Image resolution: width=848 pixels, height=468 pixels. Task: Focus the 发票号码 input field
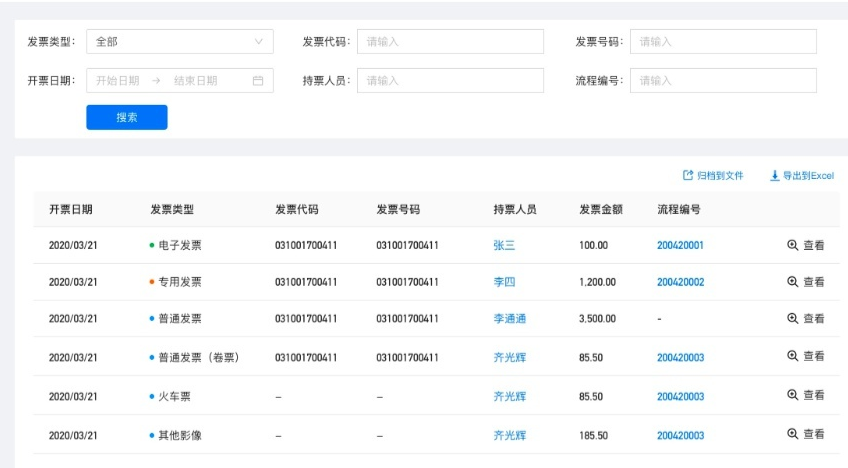click(x=723, y=42)
